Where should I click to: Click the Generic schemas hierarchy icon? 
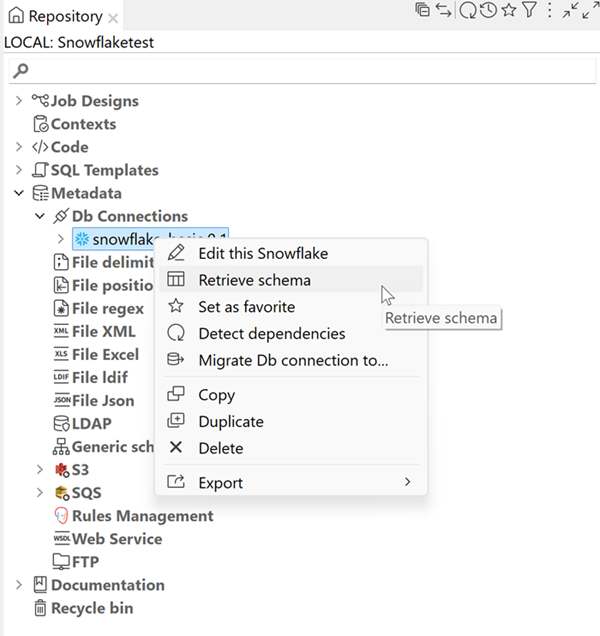pyautogui.click(x=61, y=447)
